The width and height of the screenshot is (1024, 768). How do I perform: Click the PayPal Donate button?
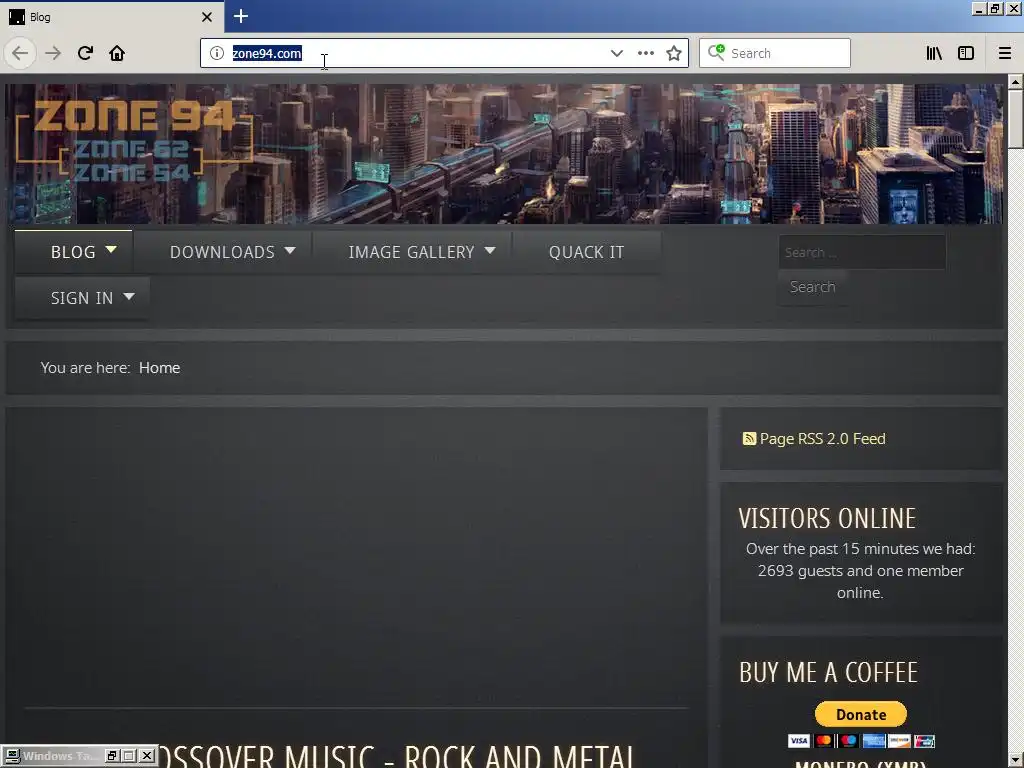pyautogui.click(x=861, y=714)
